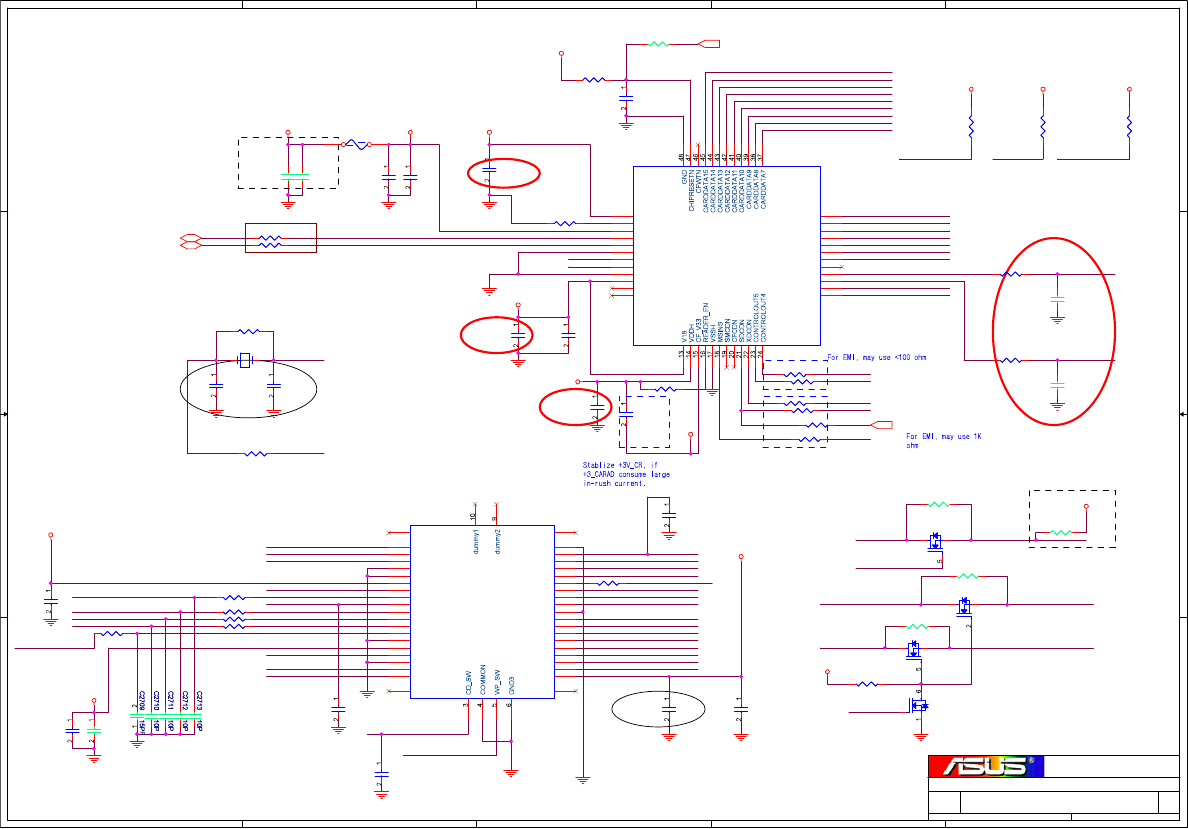Click the dummy1 pin label
The height and width of the screenshot is (829, 1188).
pos(476,541)
